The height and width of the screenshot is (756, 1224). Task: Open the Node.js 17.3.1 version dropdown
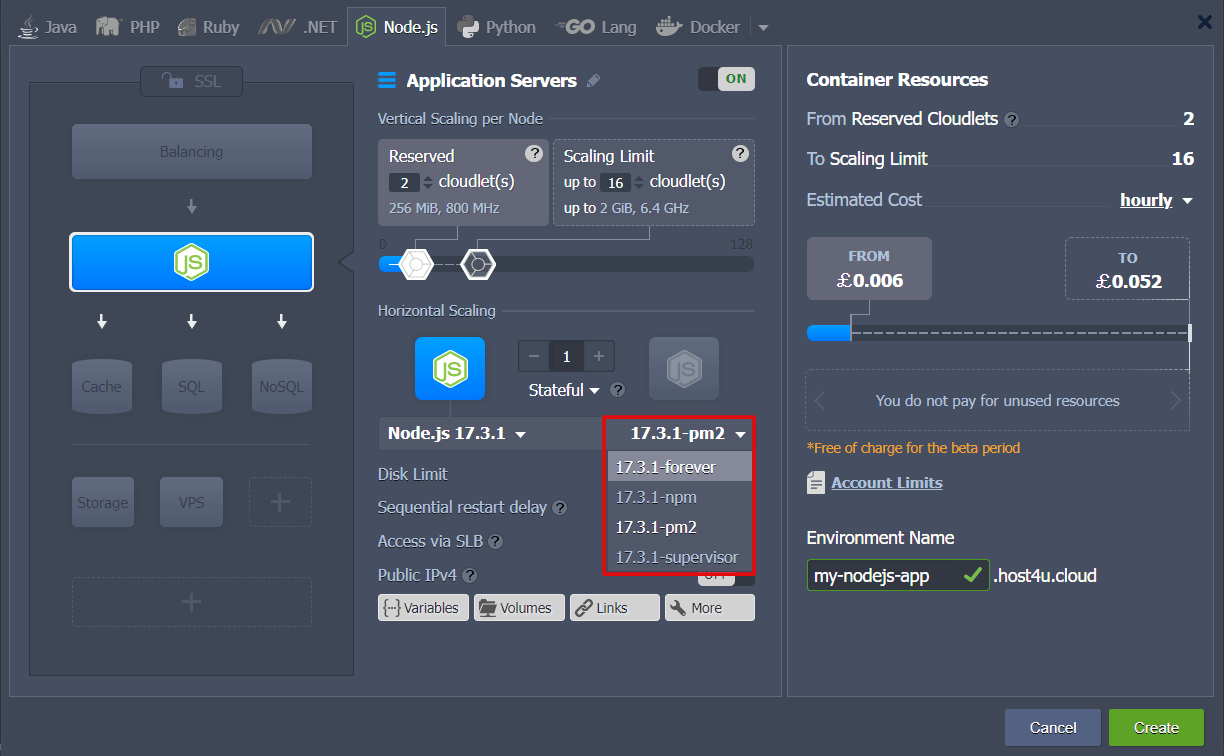tap(453, 433)
